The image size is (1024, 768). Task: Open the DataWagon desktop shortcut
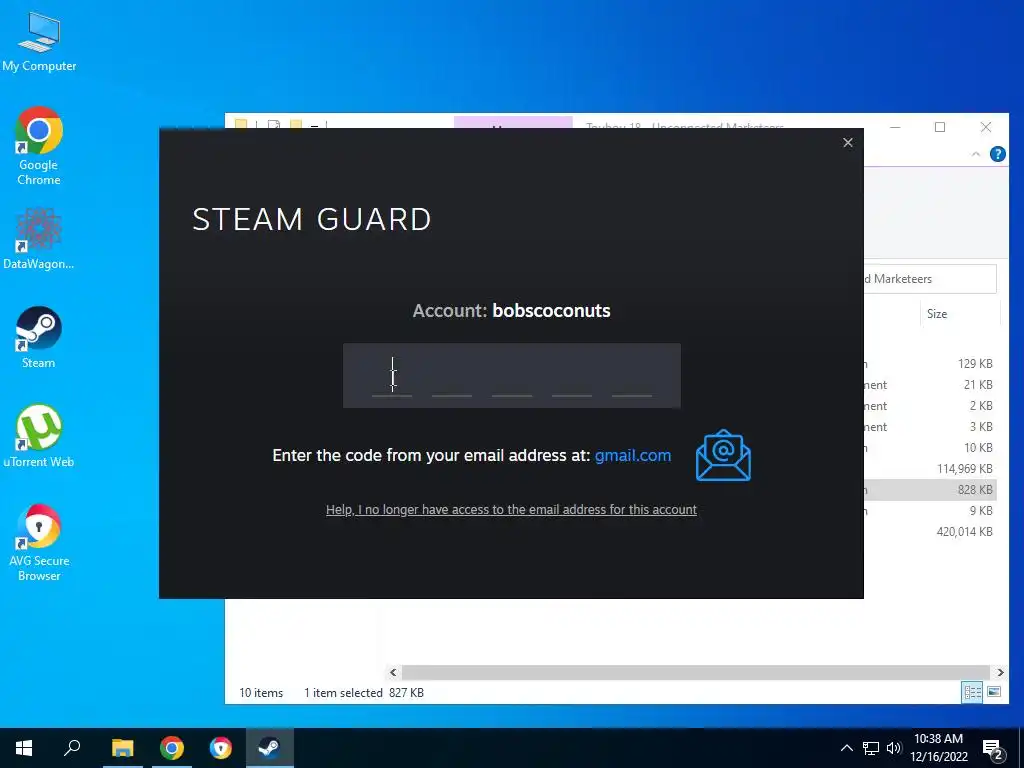(39, 238)
